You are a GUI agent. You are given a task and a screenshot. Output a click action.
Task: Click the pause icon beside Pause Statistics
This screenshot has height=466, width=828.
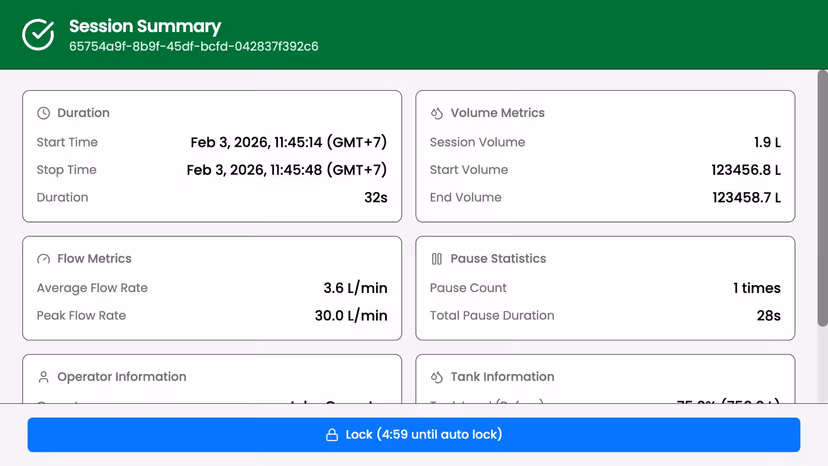click(x=437, y=259)
